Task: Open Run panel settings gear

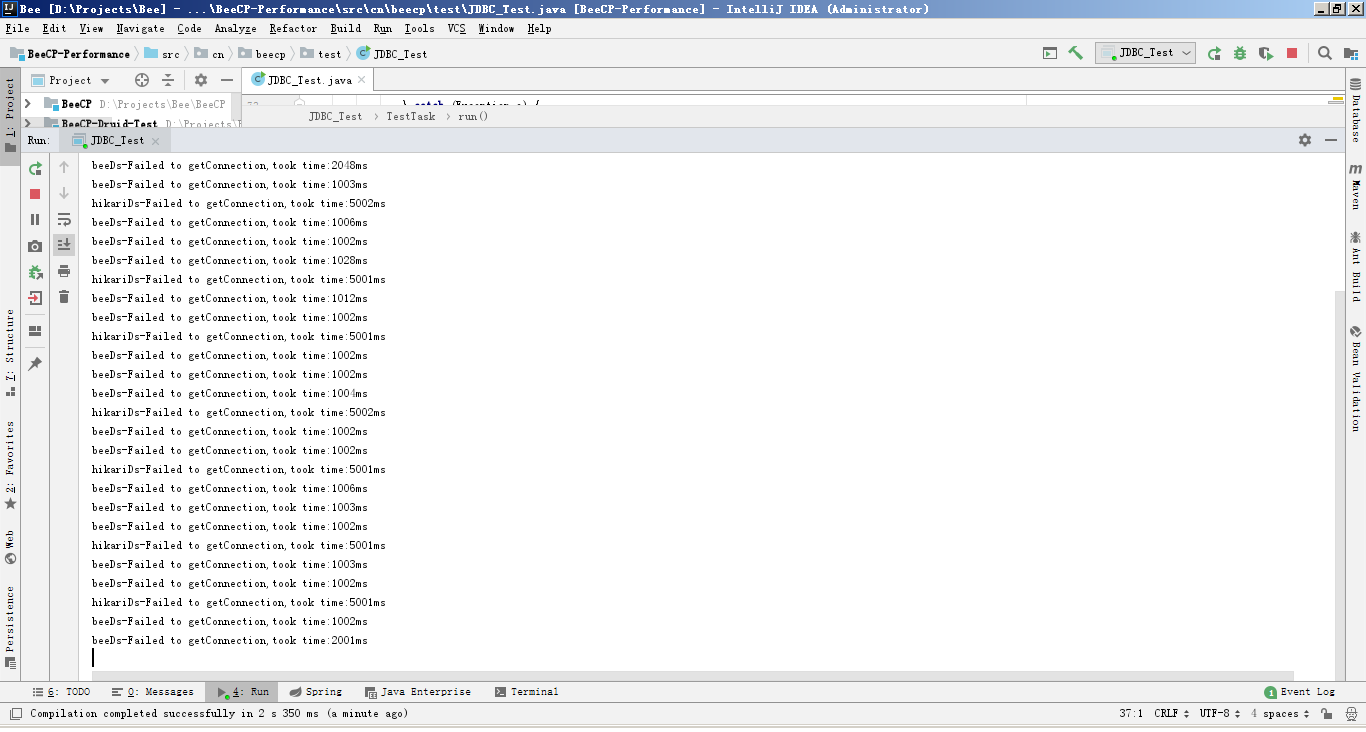Action: tap(1304, 141)
